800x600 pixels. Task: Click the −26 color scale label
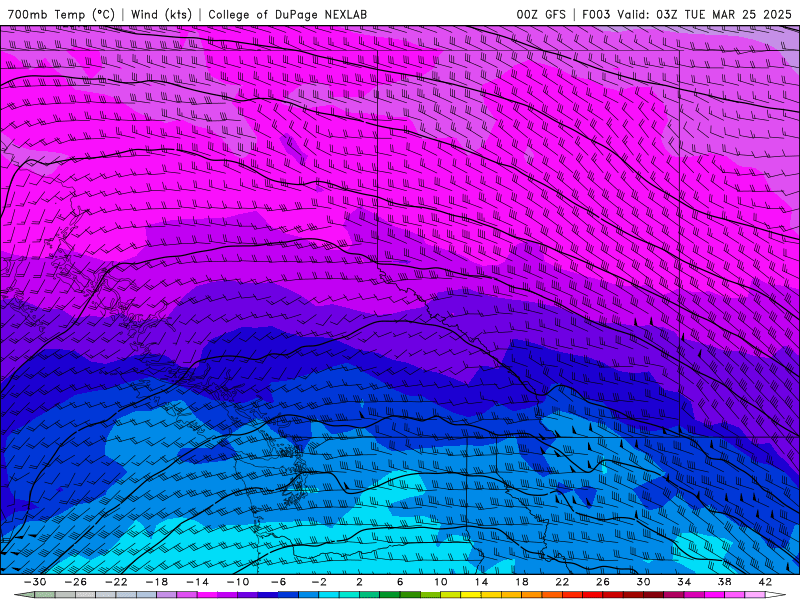(76, 582)
